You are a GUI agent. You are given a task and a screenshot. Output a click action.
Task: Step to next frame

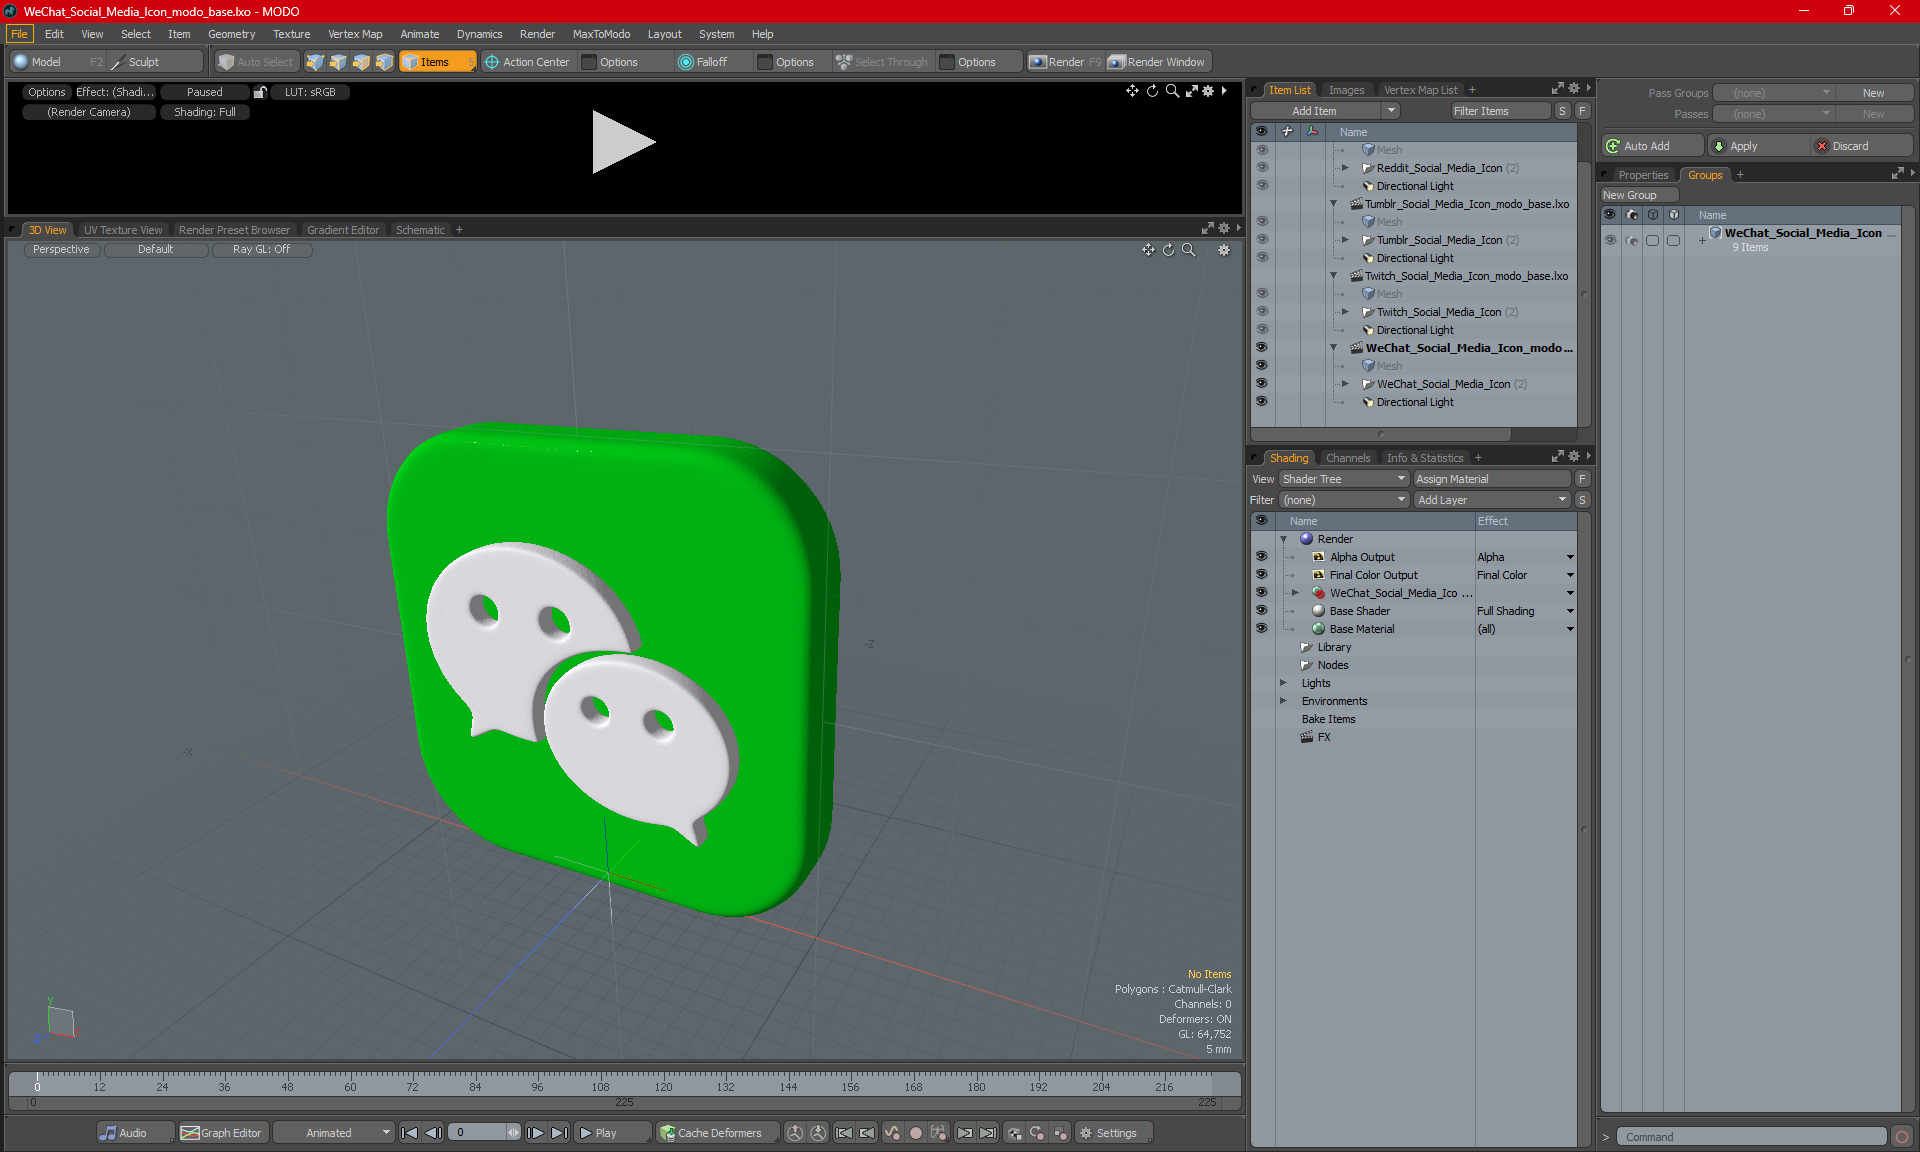pyautogui.click(x=536, y=1133)
